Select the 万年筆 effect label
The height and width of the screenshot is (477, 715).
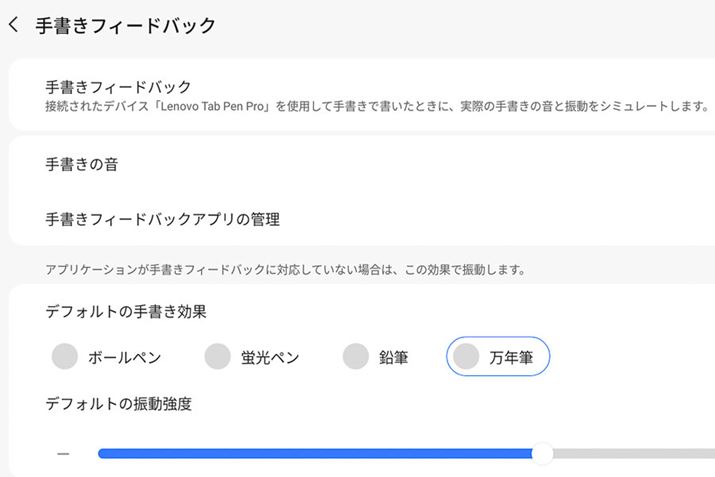coord(510,357)
